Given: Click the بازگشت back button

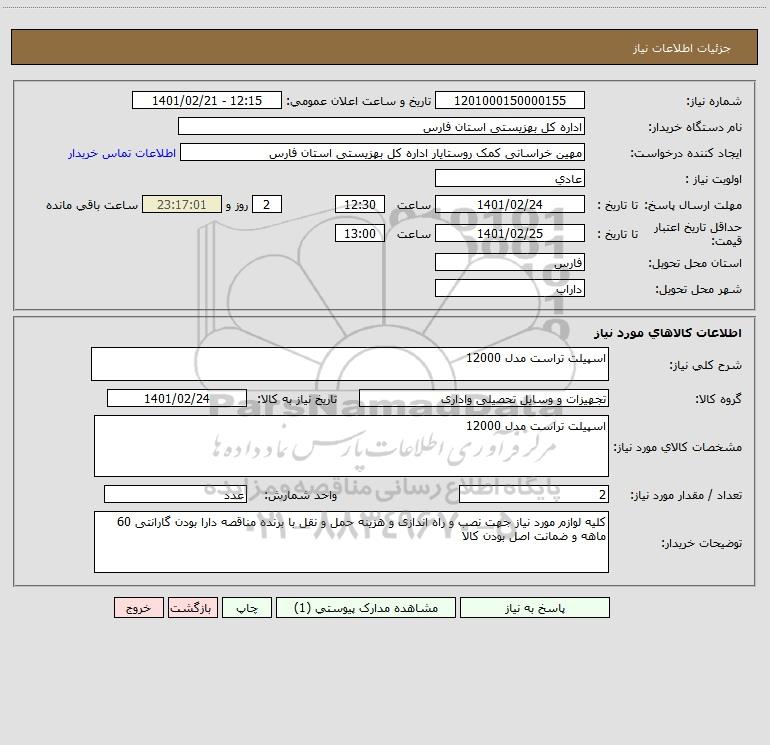Looking at the screenshot, I should coord(192,607).
